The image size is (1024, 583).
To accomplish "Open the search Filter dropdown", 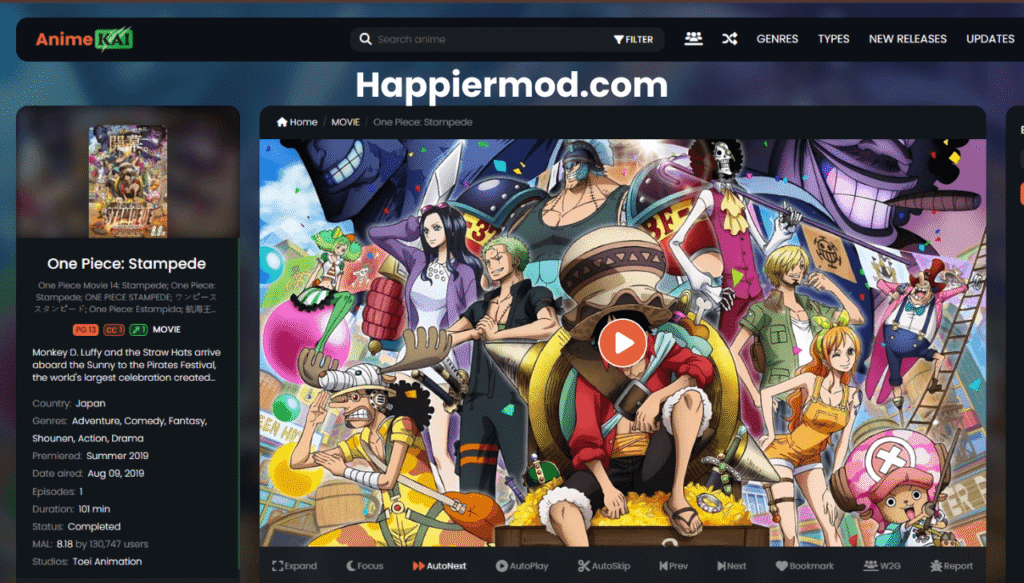I will pyautogui.click(x=633, y=40).
